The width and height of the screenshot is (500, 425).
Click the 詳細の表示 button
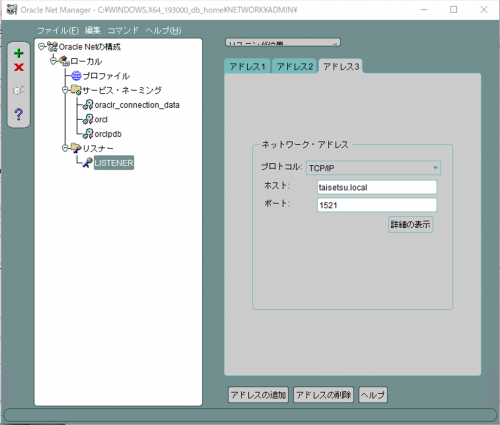click(411, 224)
